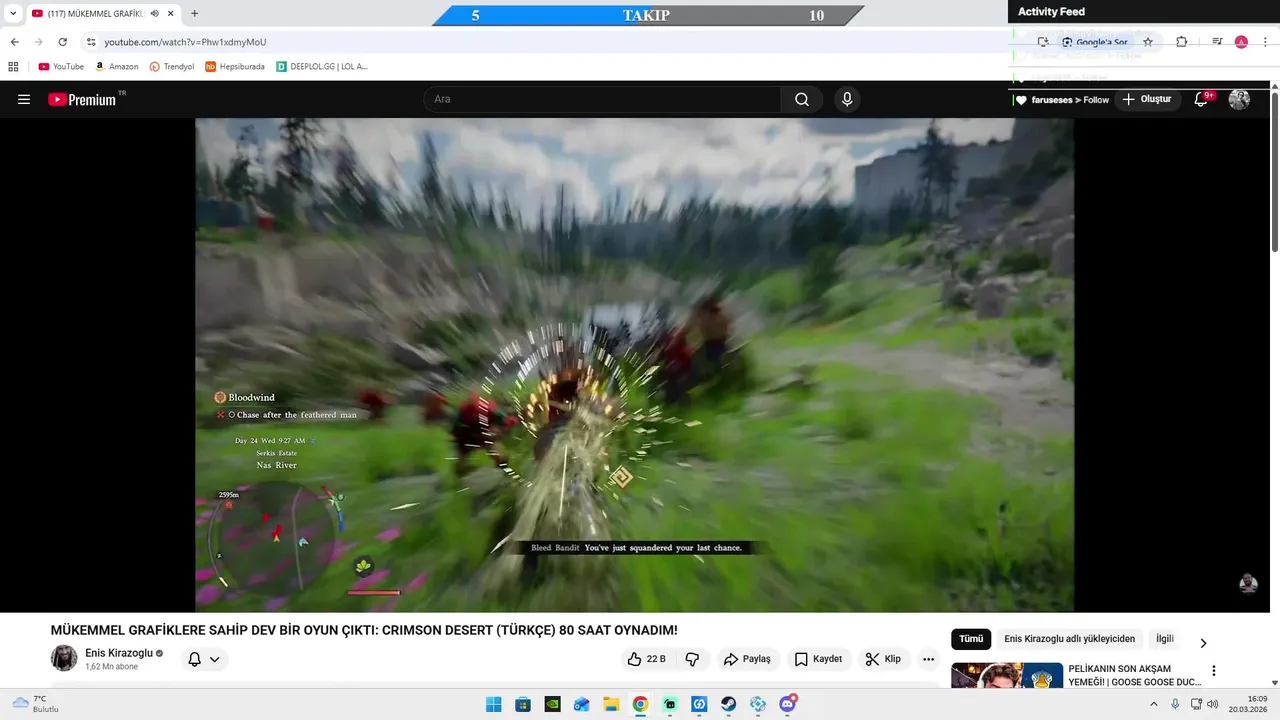This screenshot has width=1280, height=720.
Task: Focus the Ara search field
Action: [602, 99]
